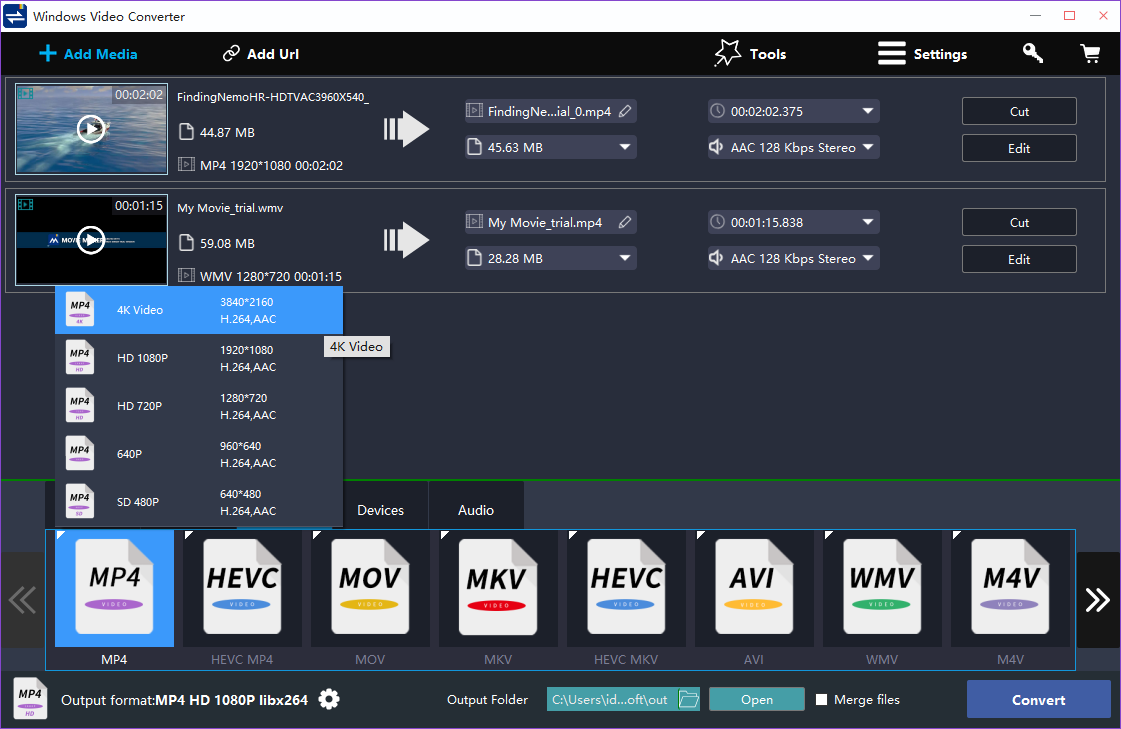Click Cut for My Movie_trial.wmv
The width and height of the screenshot is (1121, 729).
[1019, 222]
